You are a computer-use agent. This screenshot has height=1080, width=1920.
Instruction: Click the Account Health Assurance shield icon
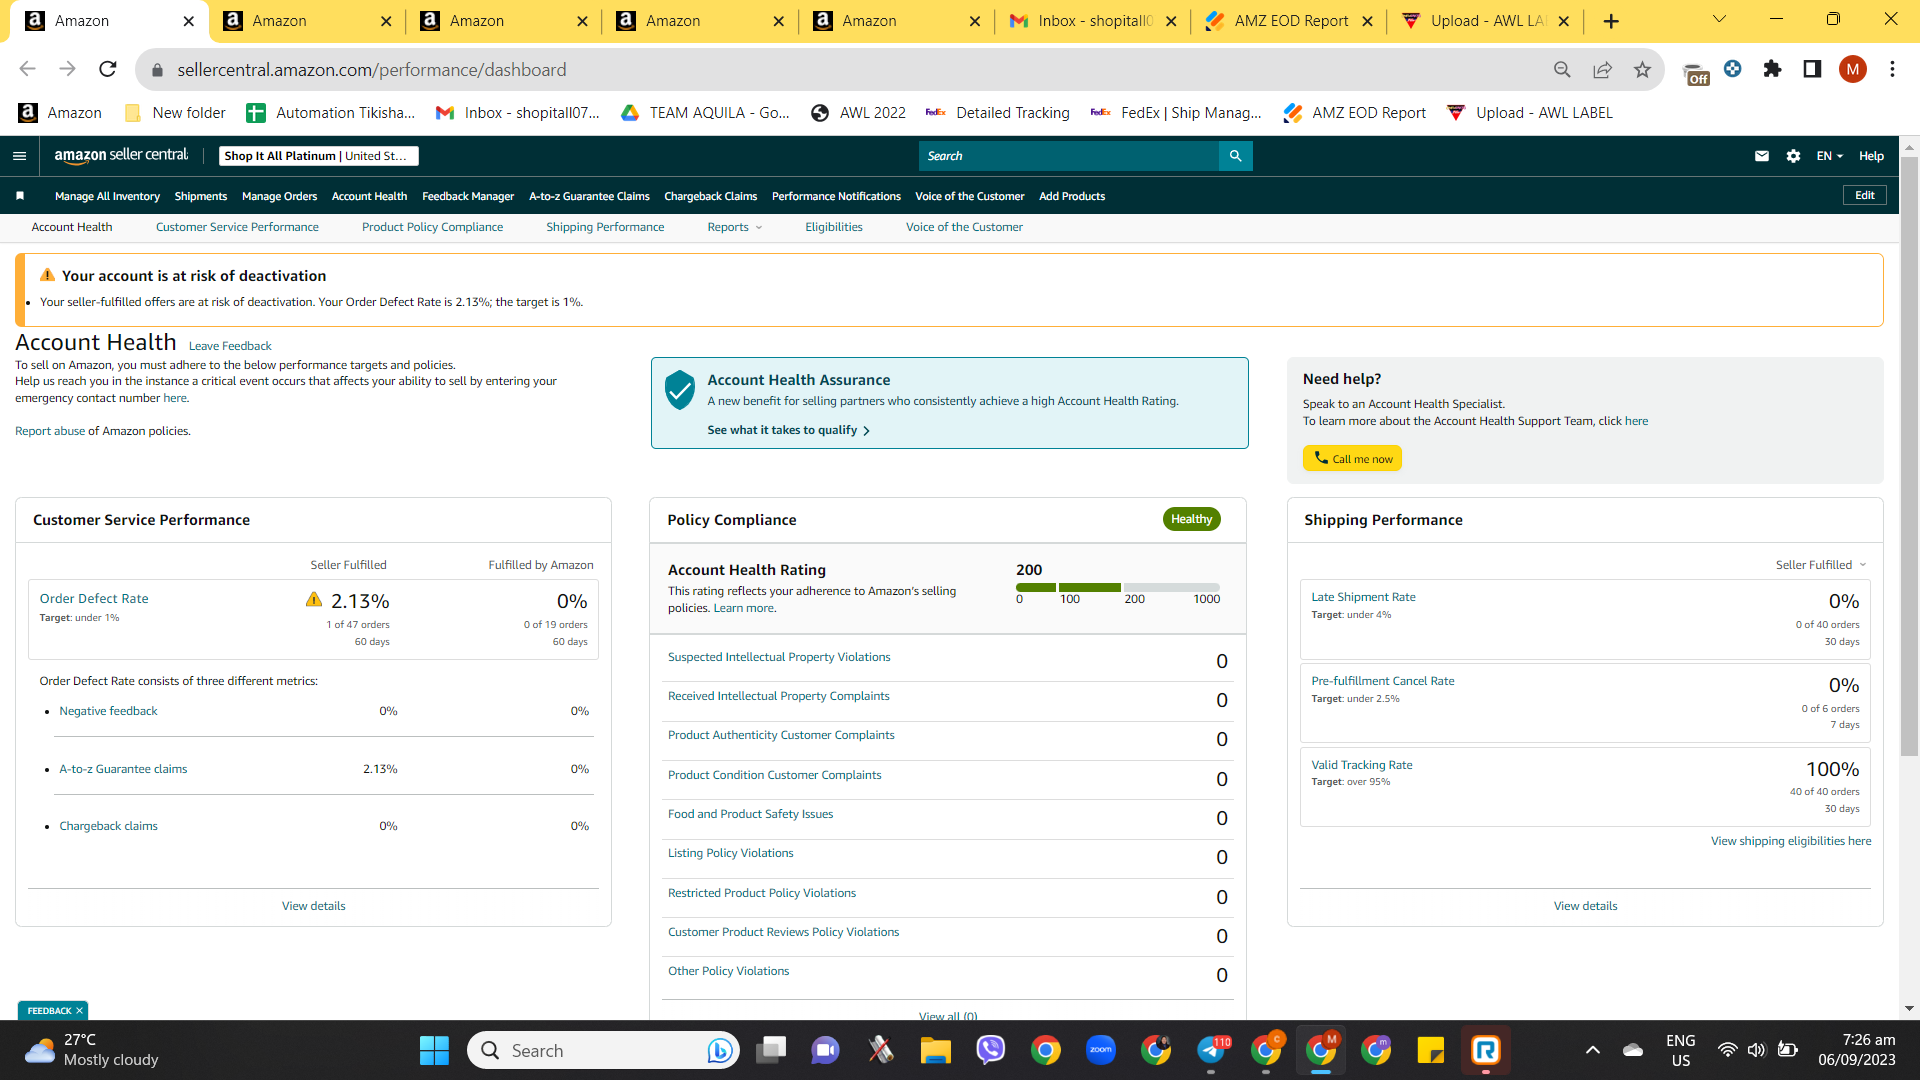click(679, 390)
